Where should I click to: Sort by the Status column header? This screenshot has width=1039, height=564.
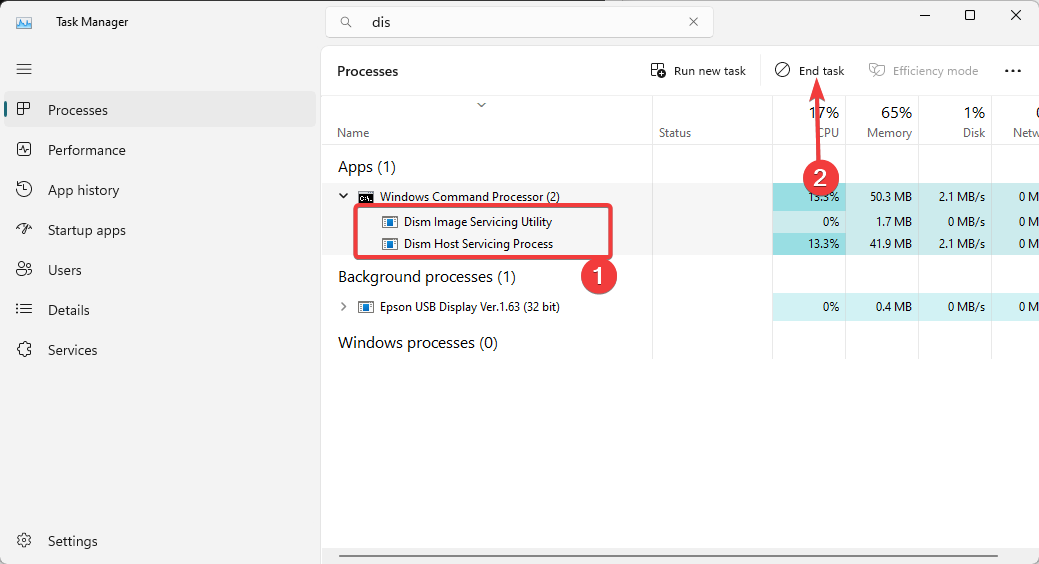pyautogui.click(x=712, y=121)
